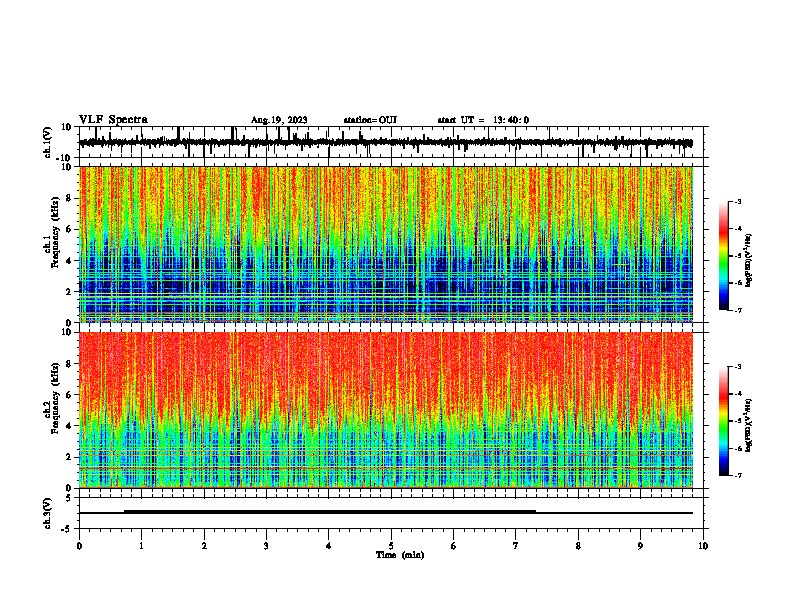Click the '-7' label on ch.1 color bar
The width and height of the screenshot is (792, 612).
pos(737,310)
